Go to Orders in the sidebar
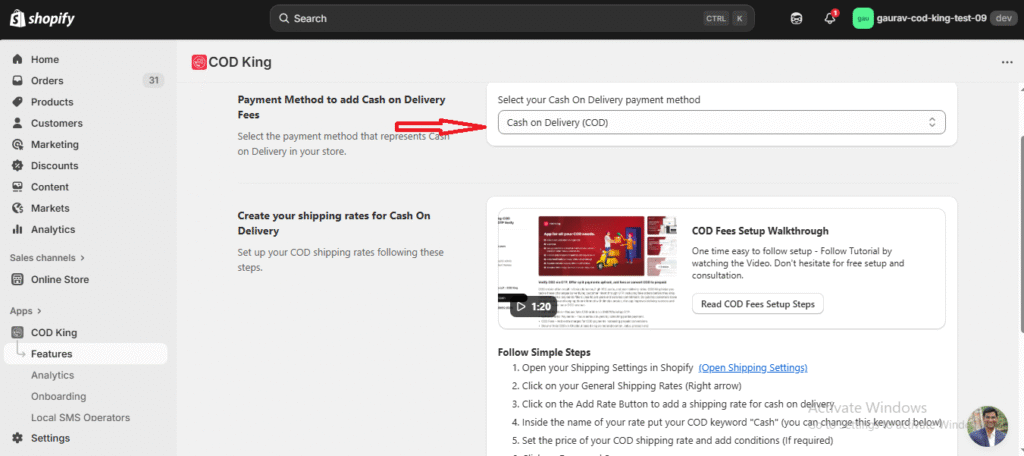This screenshot has width=1024, height=456. [x=47, y=81]
